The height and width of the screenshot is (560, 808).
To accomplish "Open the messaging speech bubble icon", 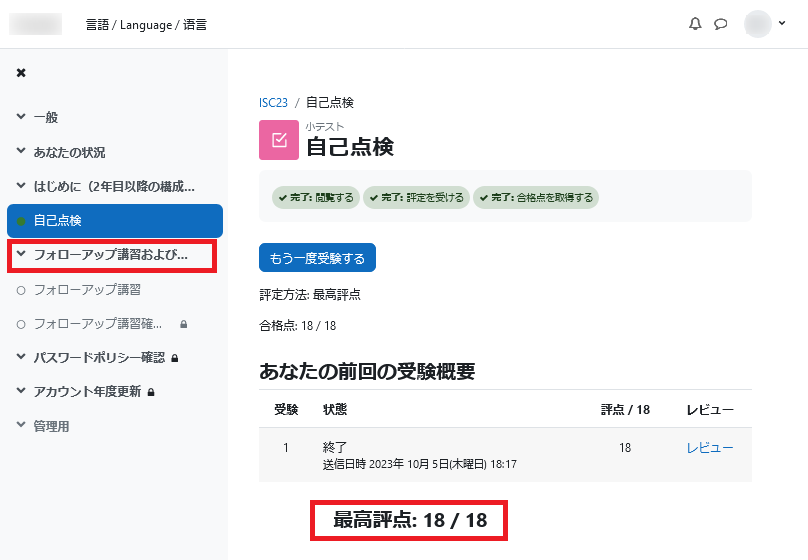I will [720, 24].
